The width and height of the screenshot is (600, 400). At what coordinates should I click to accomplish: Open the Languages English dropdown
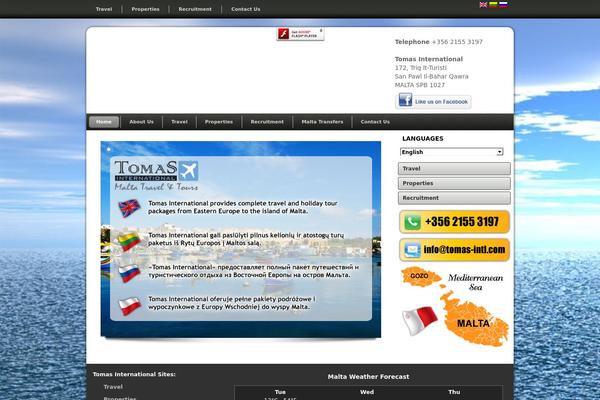(x=452, y=152)
